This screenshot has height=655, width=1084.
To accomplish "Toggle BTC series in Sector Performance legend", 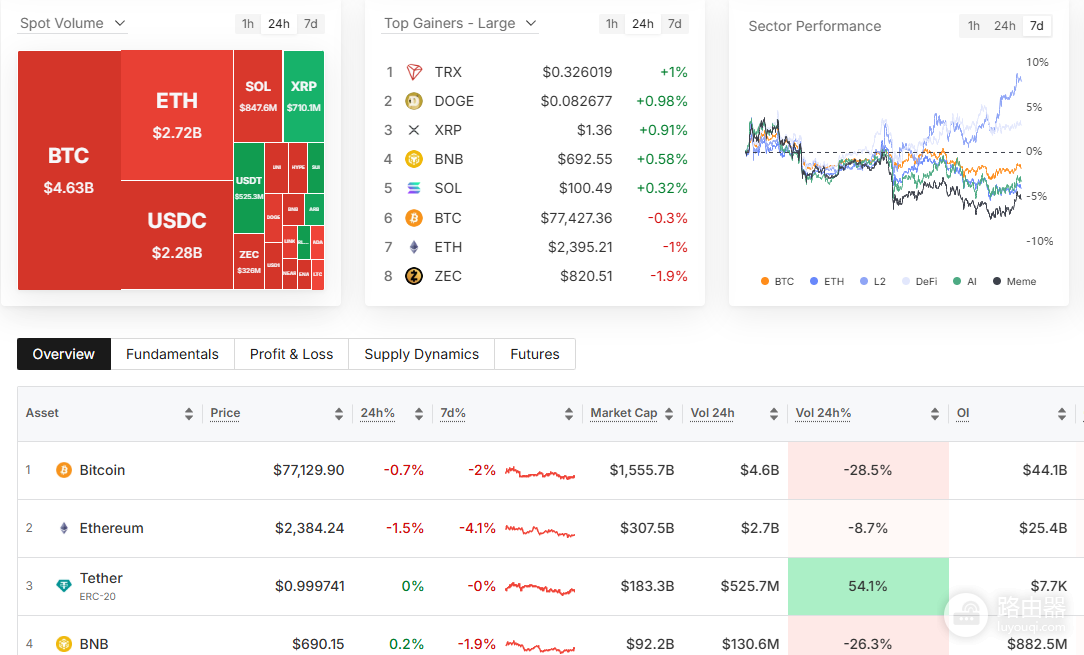I will [777, 282].
